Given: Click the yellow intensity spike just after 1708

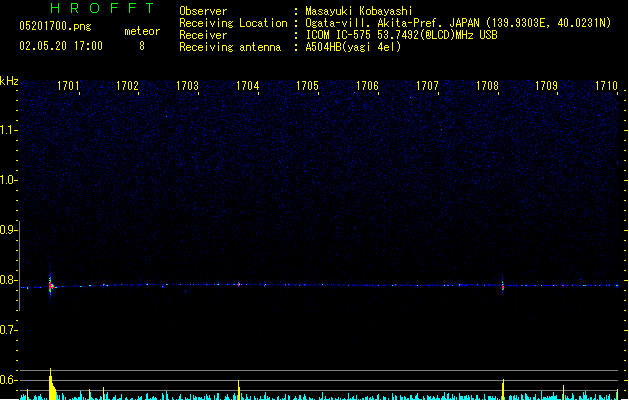Looking at the screenshot, I should tap(503, 390).
